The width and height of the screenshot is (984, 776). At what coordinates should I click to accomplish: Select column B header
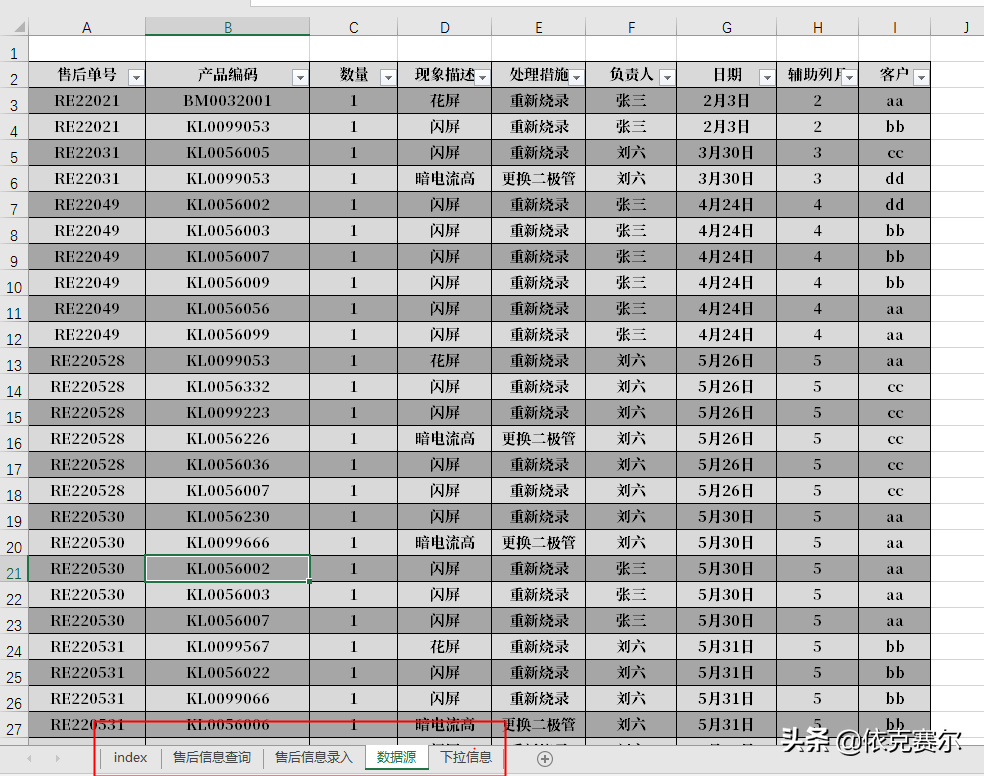tap(228, 28)
